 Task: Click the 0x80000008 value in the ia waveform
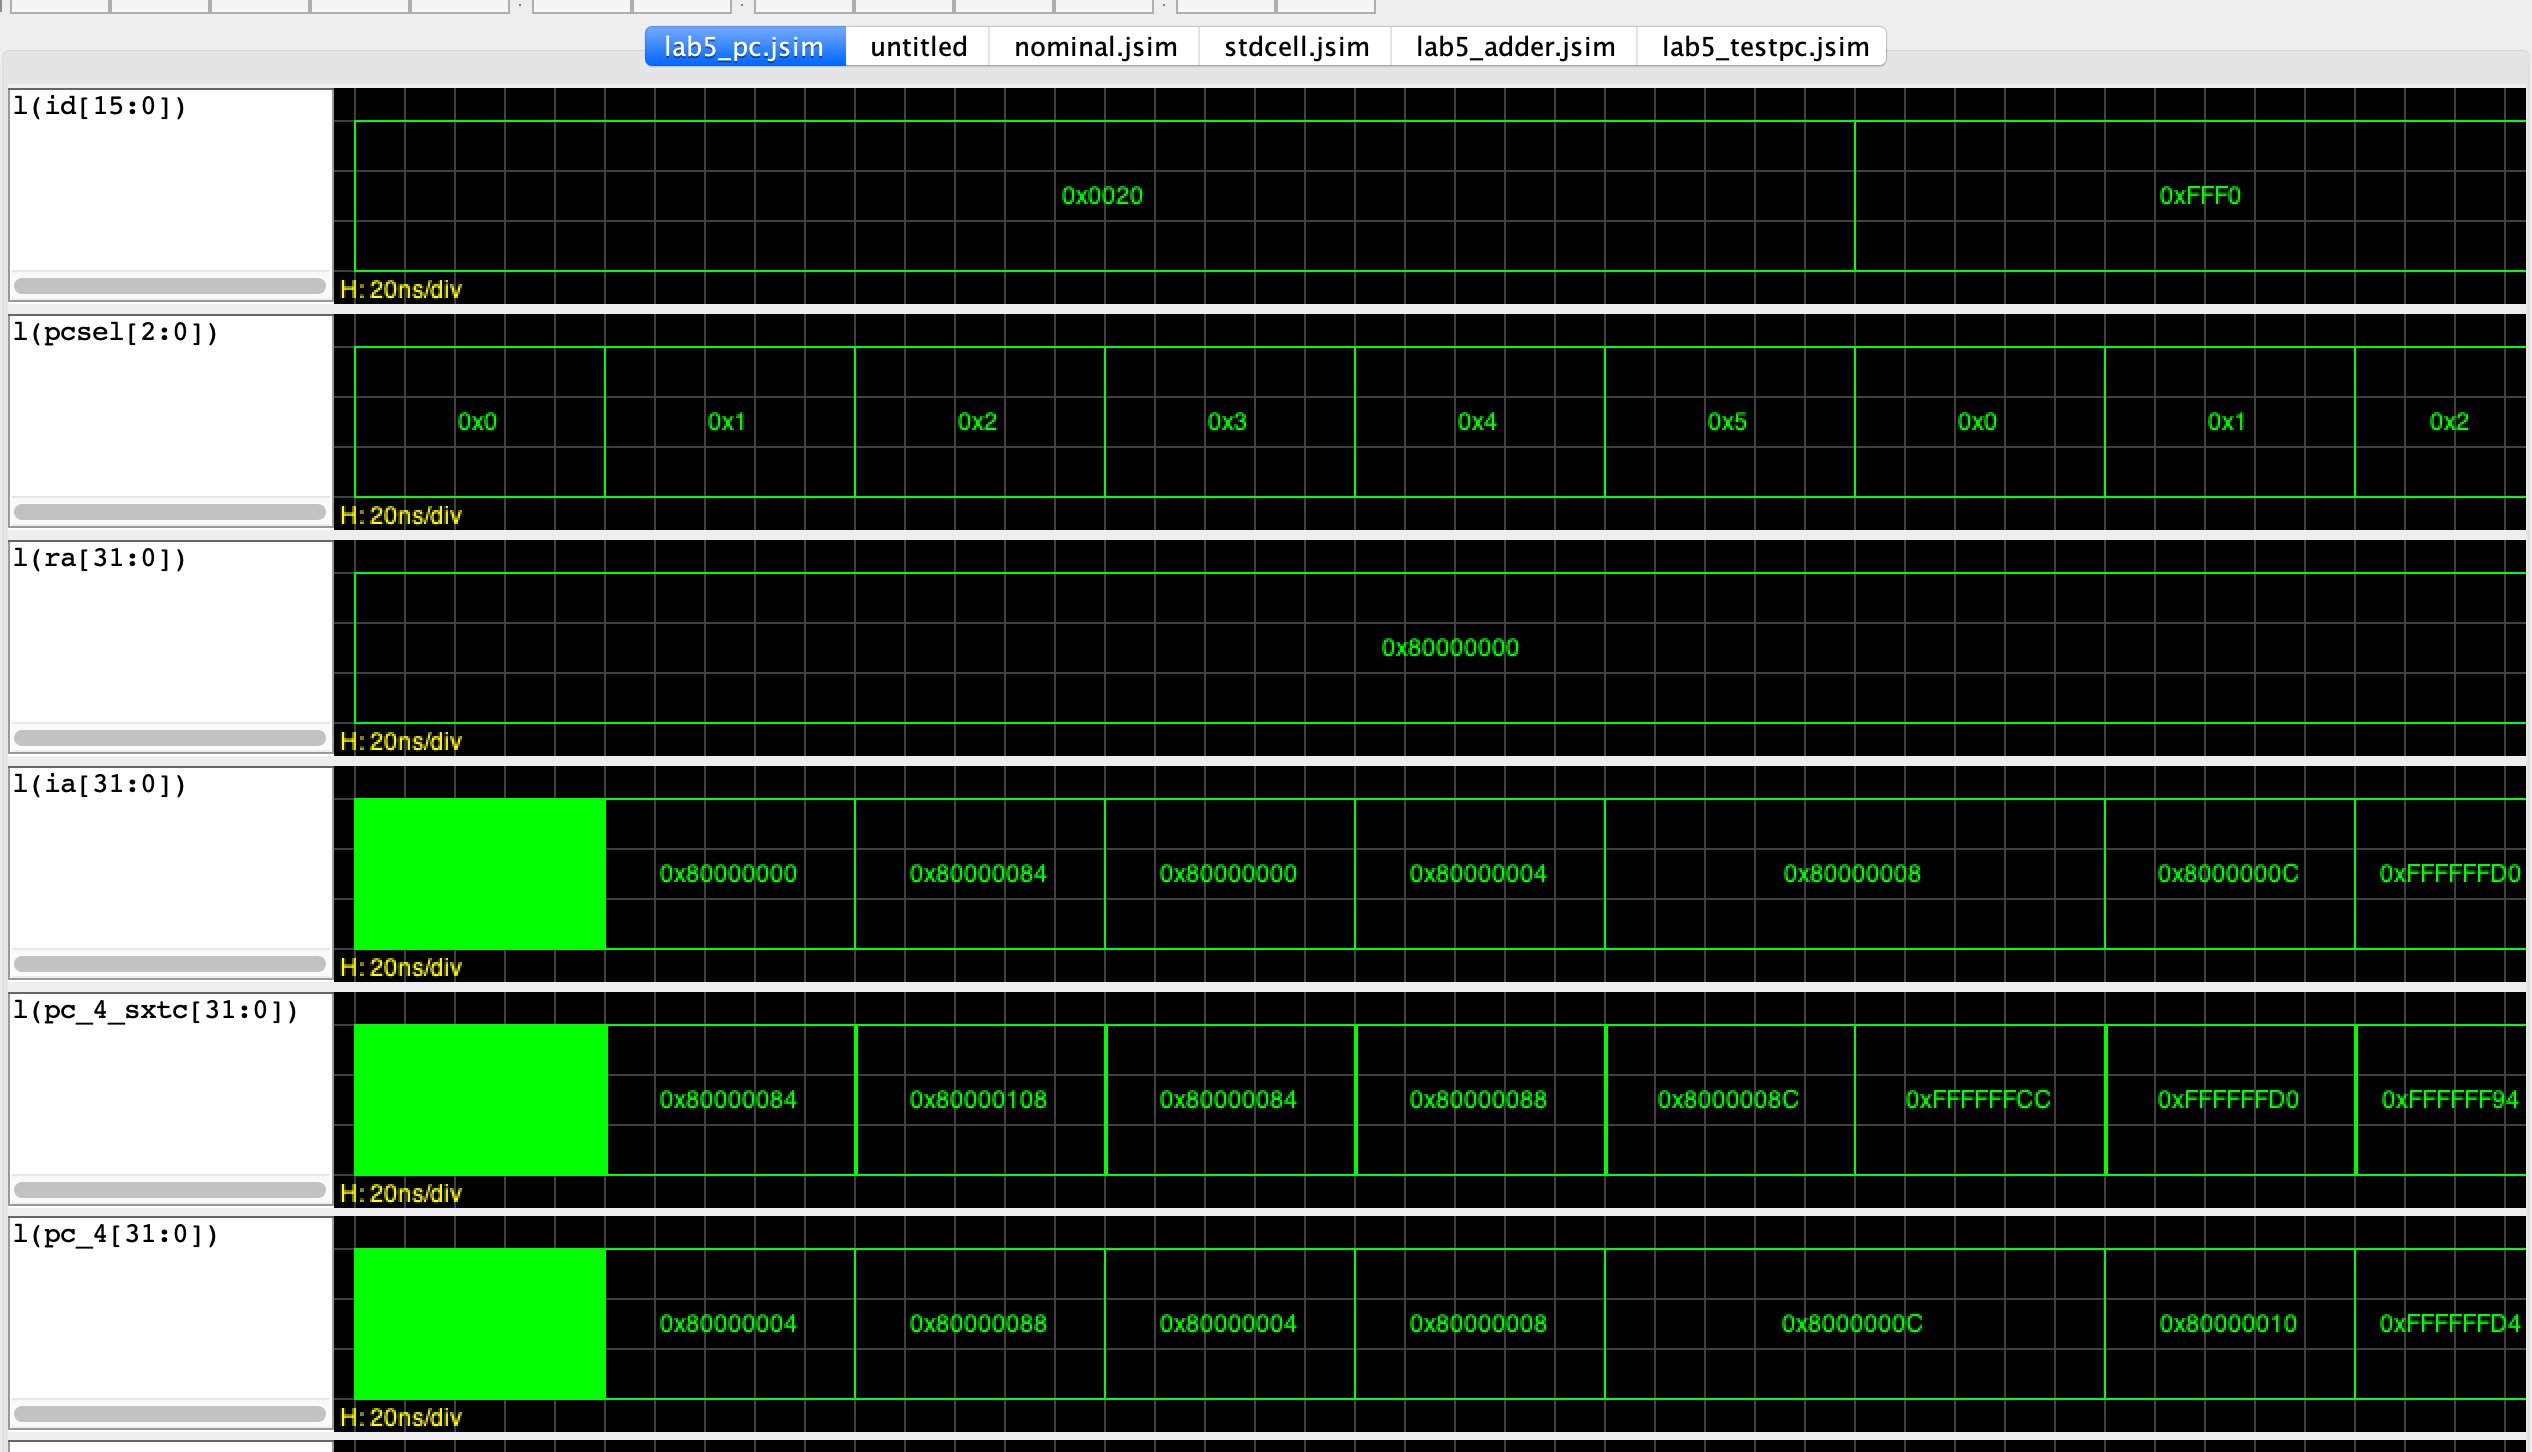pos(1852,874)
